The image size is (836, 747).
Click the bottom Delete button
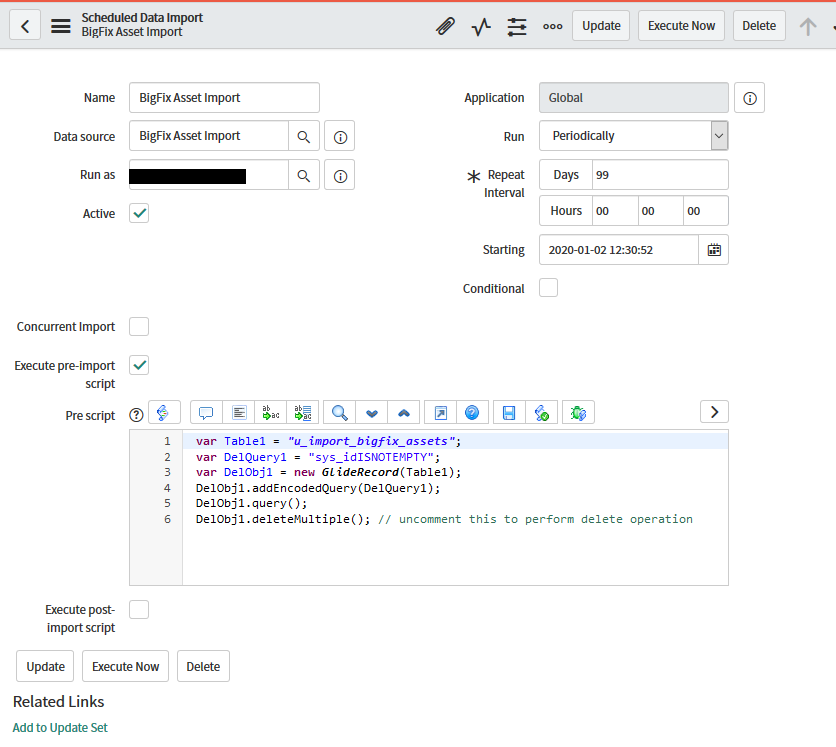tap(203, 666)
